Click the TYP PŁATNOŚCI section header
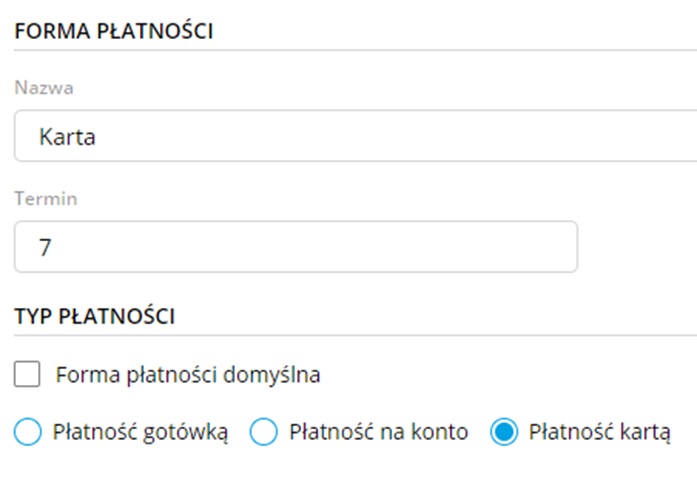 click(94, 316)
